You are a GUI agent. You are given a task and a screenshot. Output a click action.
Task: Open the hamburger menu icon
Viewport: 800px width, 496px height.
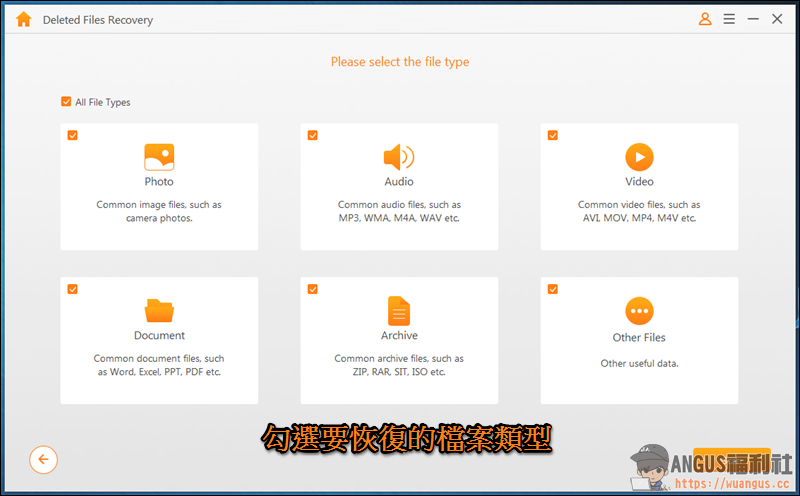tap(729, 19)
